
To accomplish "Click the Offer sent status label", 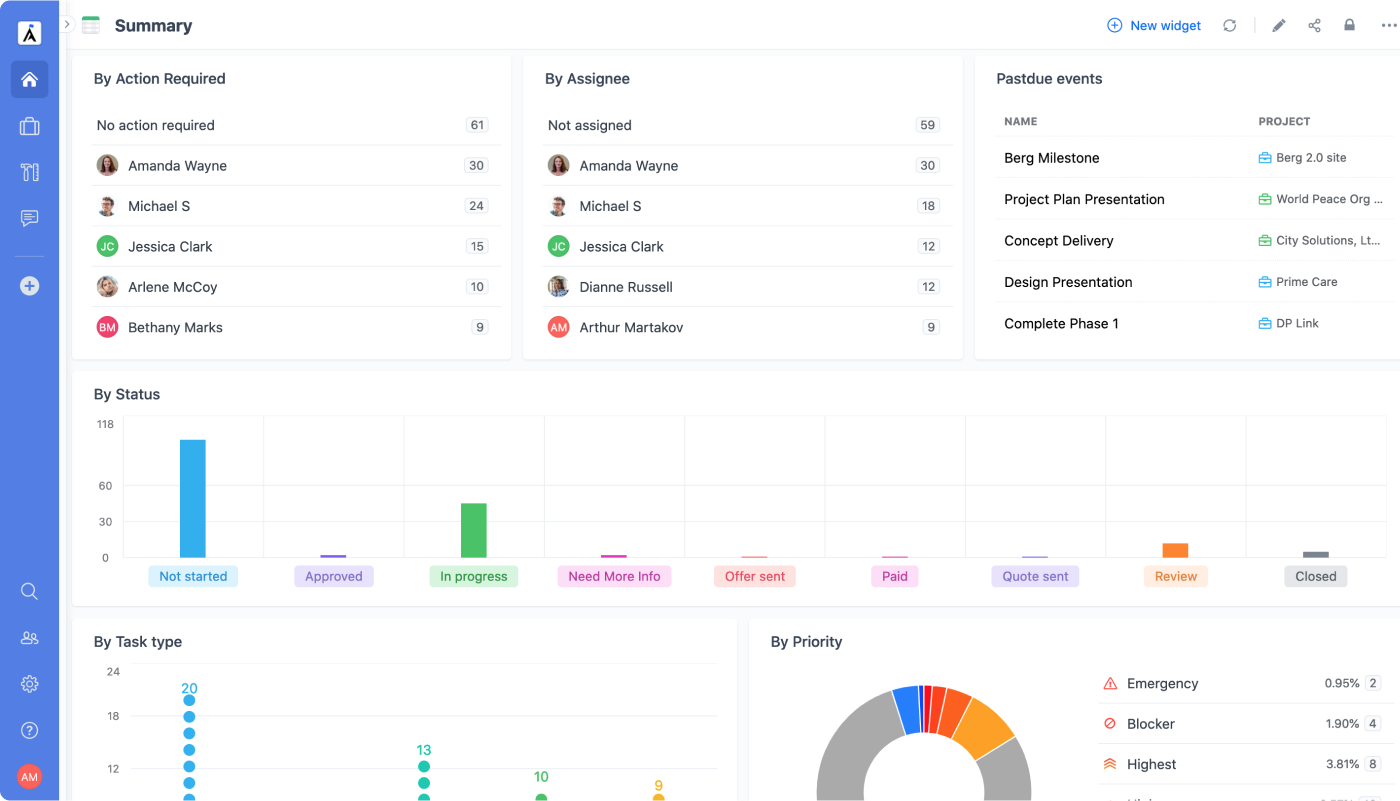I will point(755,576).
